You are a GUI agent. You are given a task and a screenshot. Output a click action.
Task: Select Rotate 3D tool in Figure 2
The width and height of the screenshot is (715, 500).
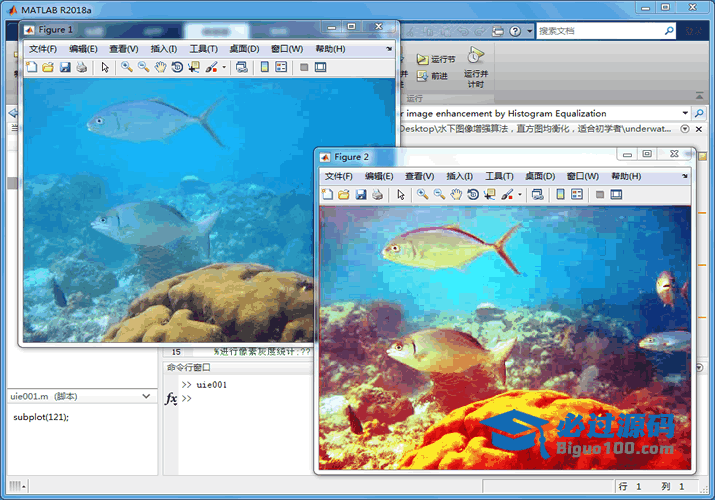click(x=473, y=194)
